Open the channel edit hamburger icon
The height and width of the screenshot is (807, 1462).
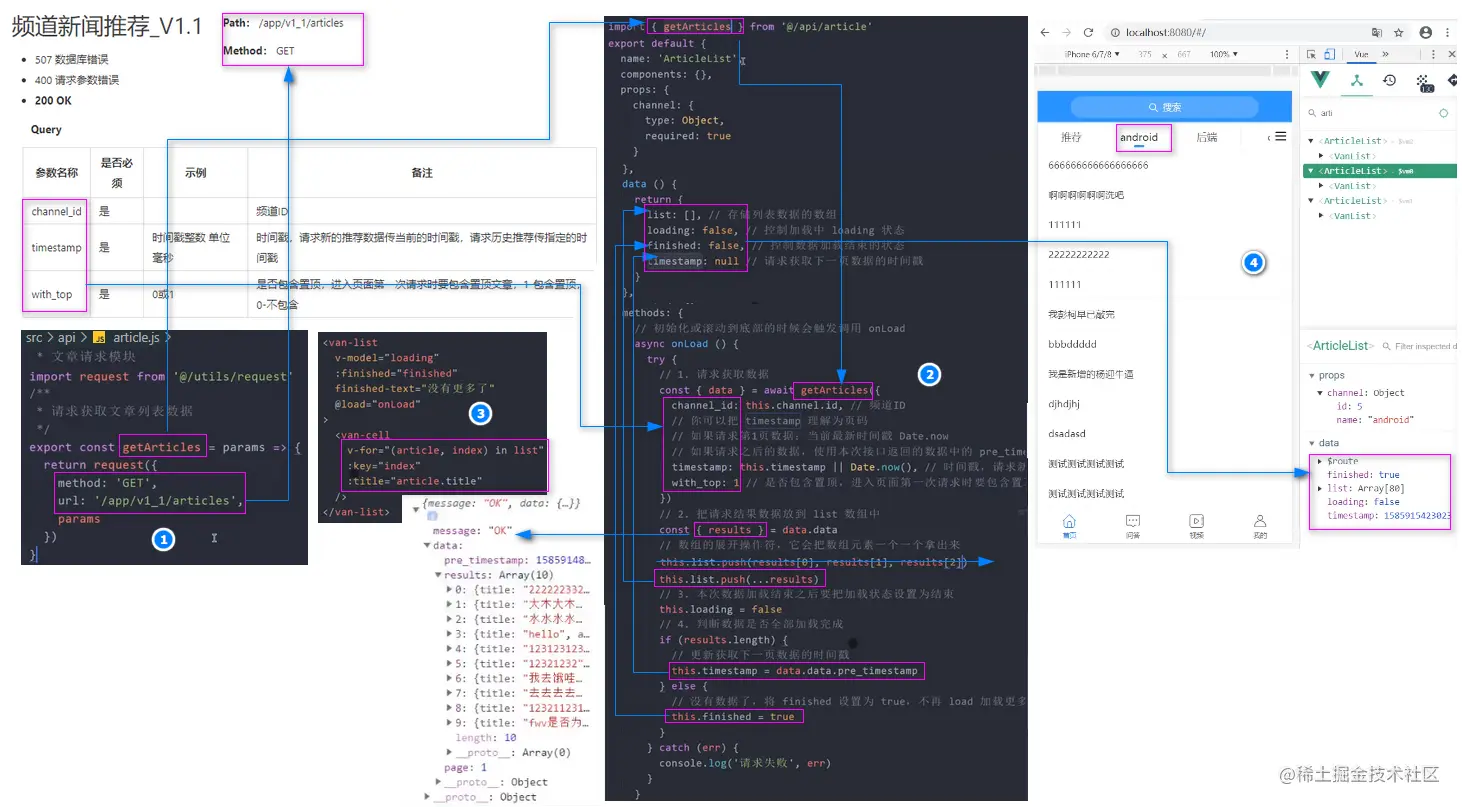[x=1280, y=137]
